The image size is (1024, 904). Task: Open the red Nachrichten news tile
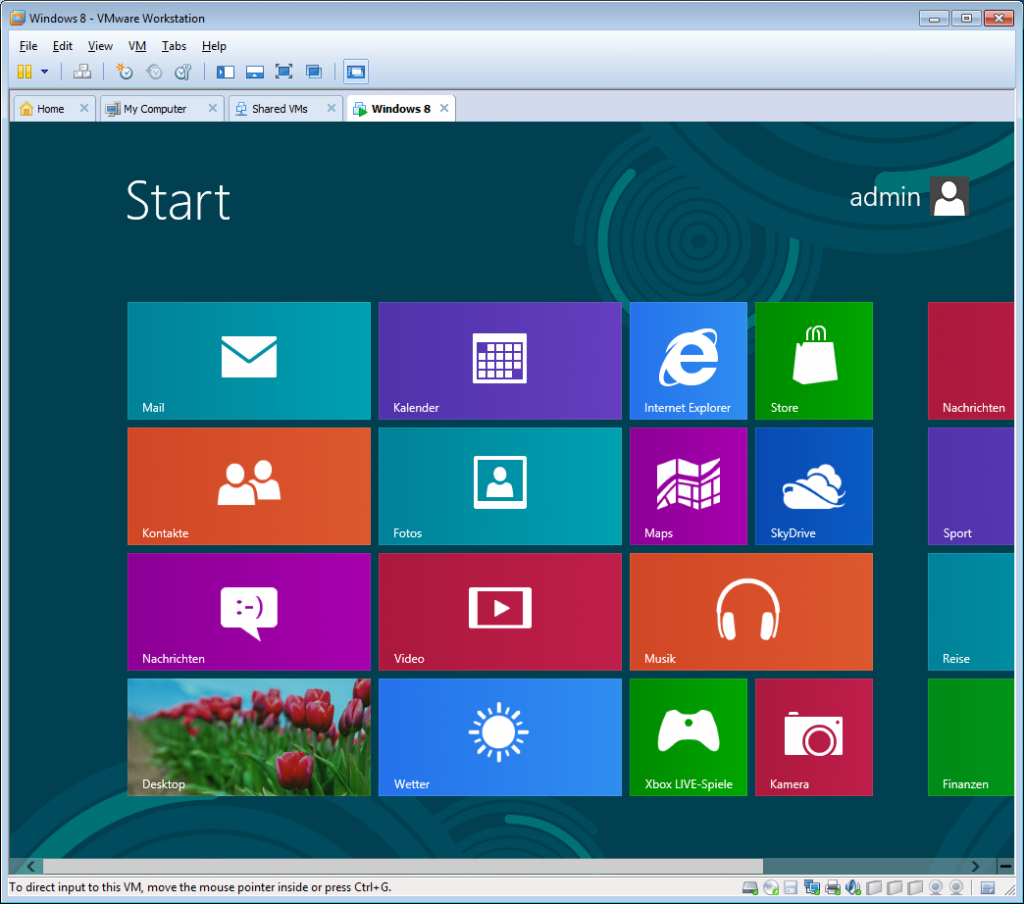(x=971, y=361)
